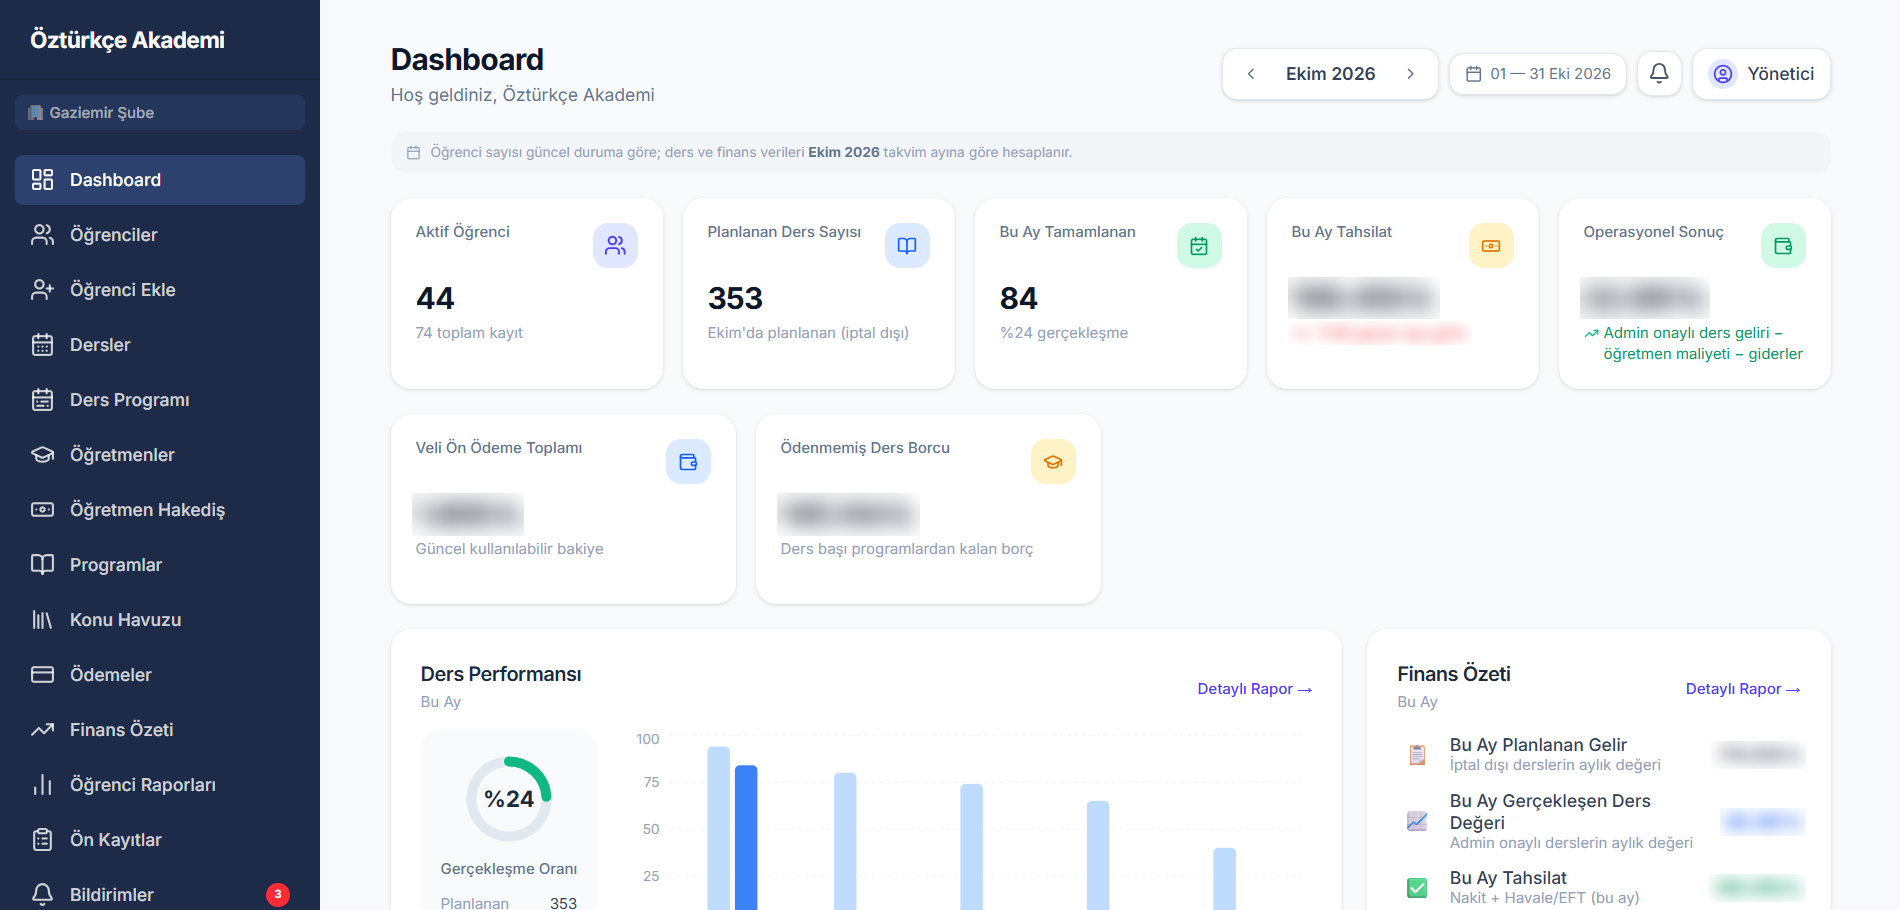Click the red 3 notification badge
The width and height of the screenshot is (1900, 910).
278,895
